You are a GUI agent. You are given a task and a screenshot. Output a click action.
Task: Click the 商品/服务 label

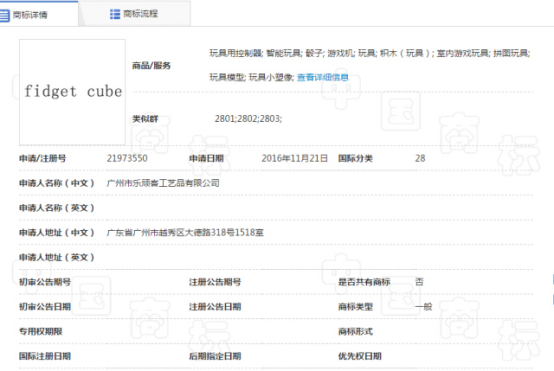(x=151, y=65)
